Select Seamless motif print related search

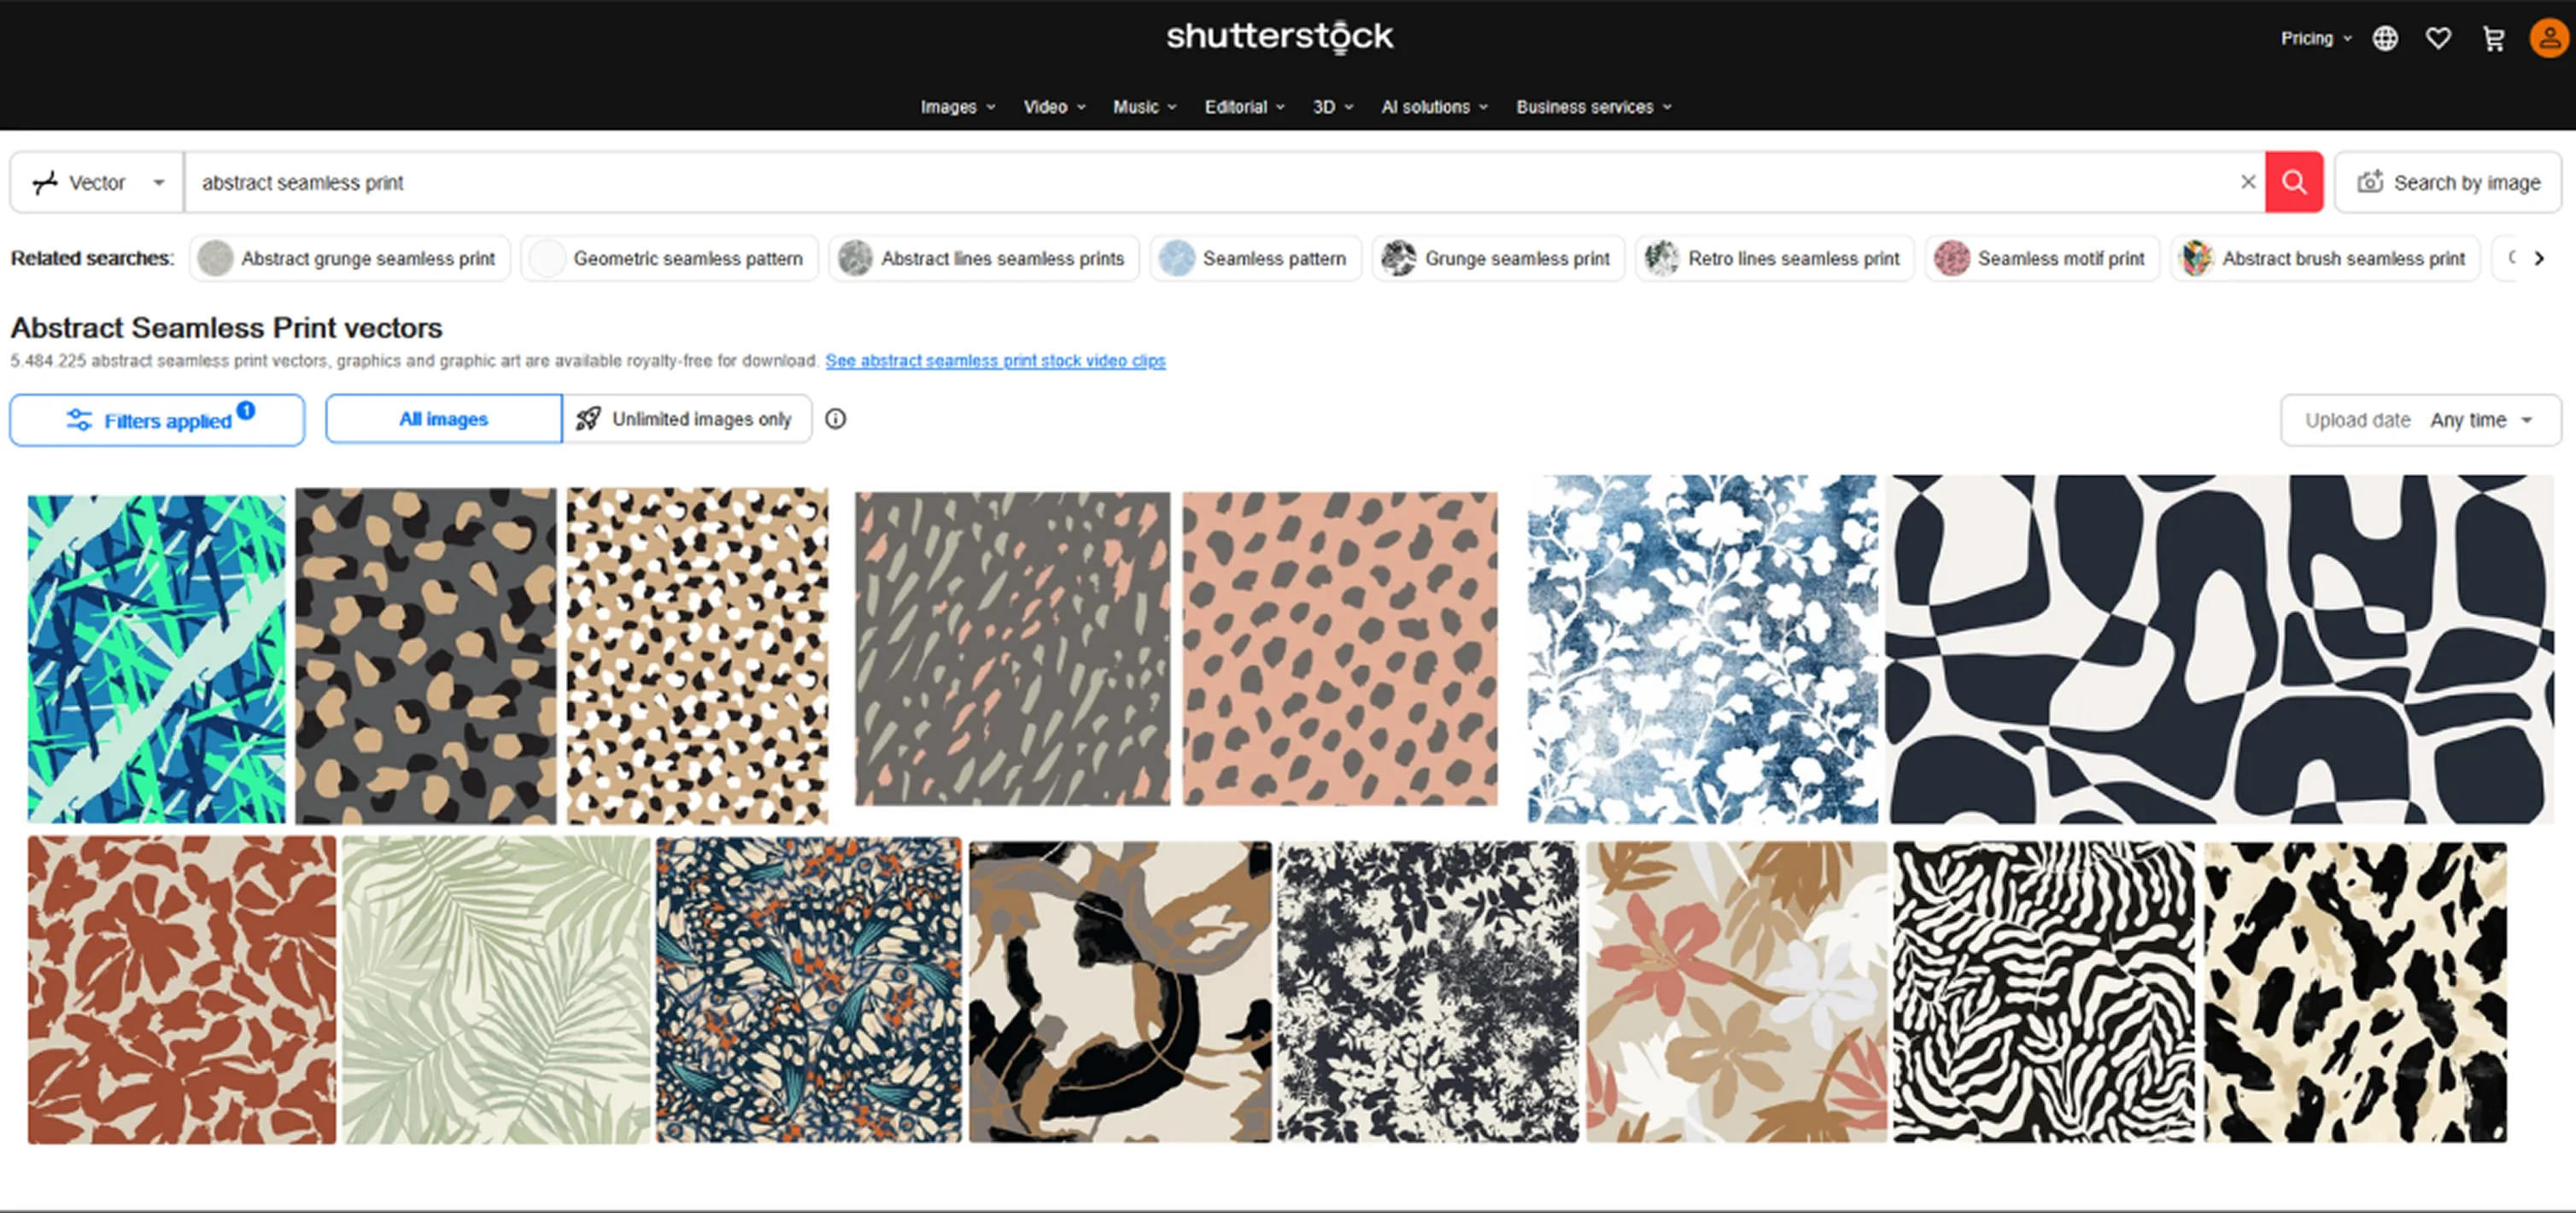(x=2042, y=258)
